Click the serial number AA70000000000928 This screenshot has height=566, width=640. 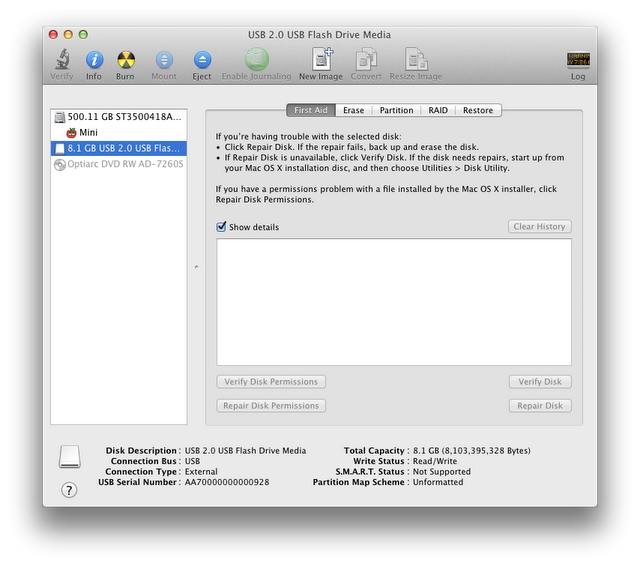tap(227, 482)
